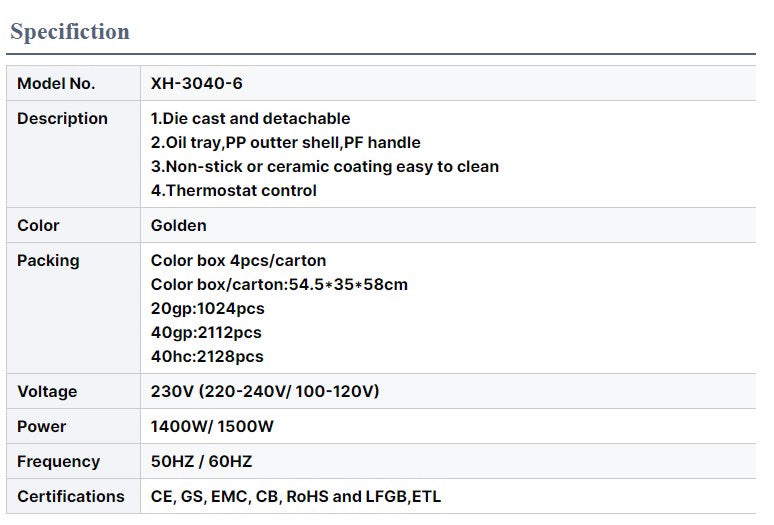Click the 'Color box 4pcs/carton' text
The height and width of the screenshot is (525, 774).
tap(239, 261)
